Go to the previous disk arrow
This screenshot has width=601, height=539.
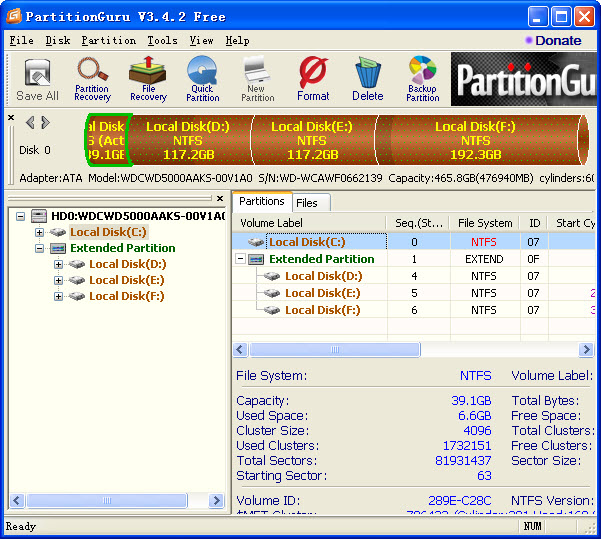click(30, 123)
